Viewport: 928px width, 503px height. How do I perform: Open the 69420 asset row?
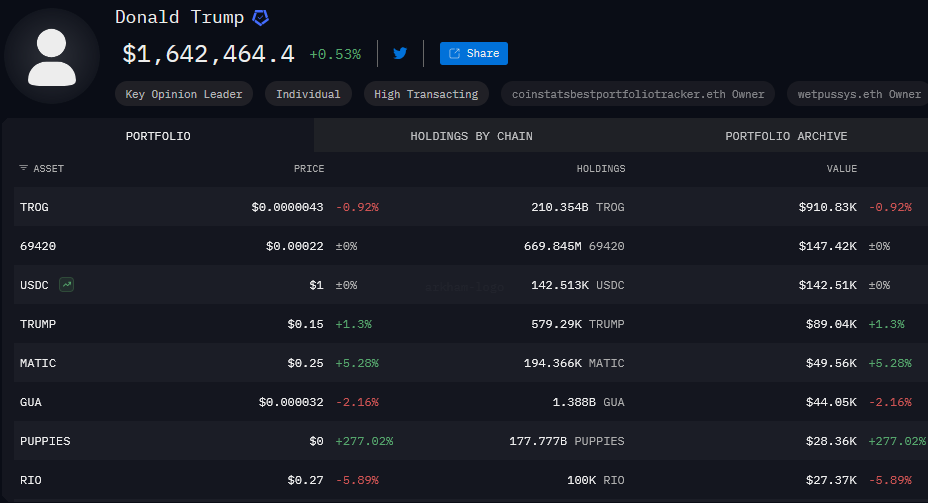[471, 246]
